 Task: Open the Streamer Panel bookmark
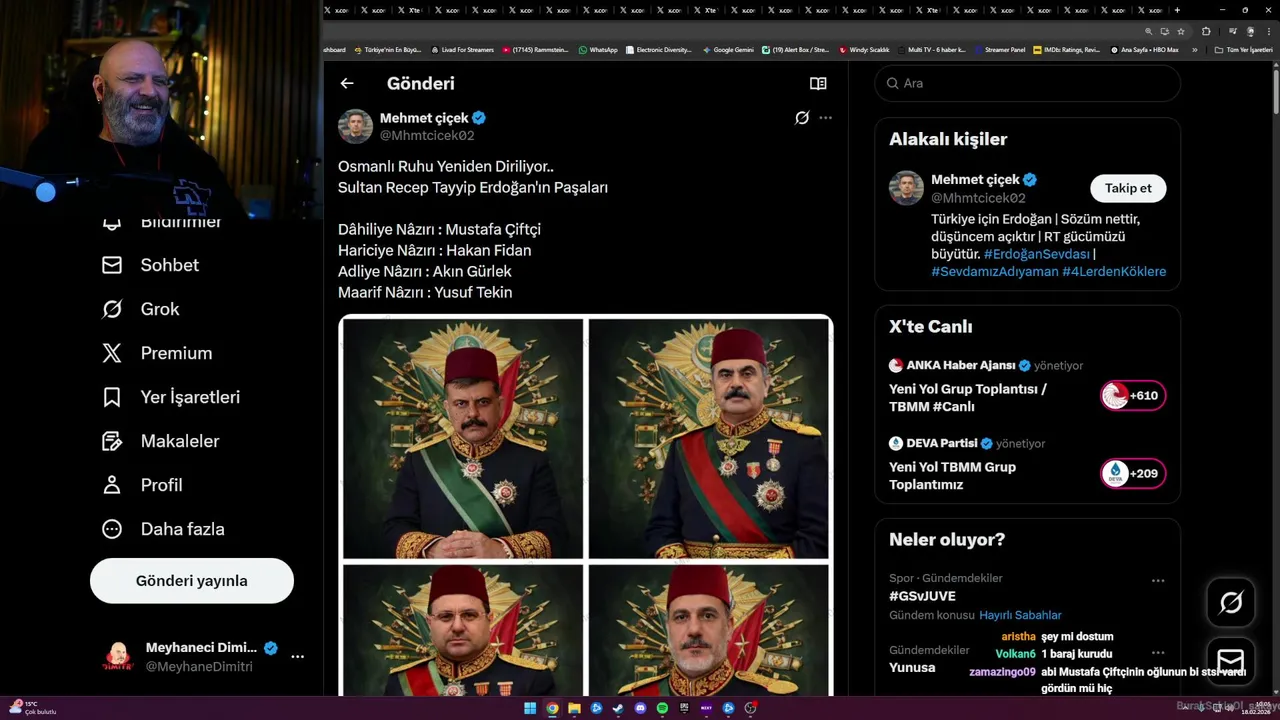pyautogui.click(x=1000, y=49)
